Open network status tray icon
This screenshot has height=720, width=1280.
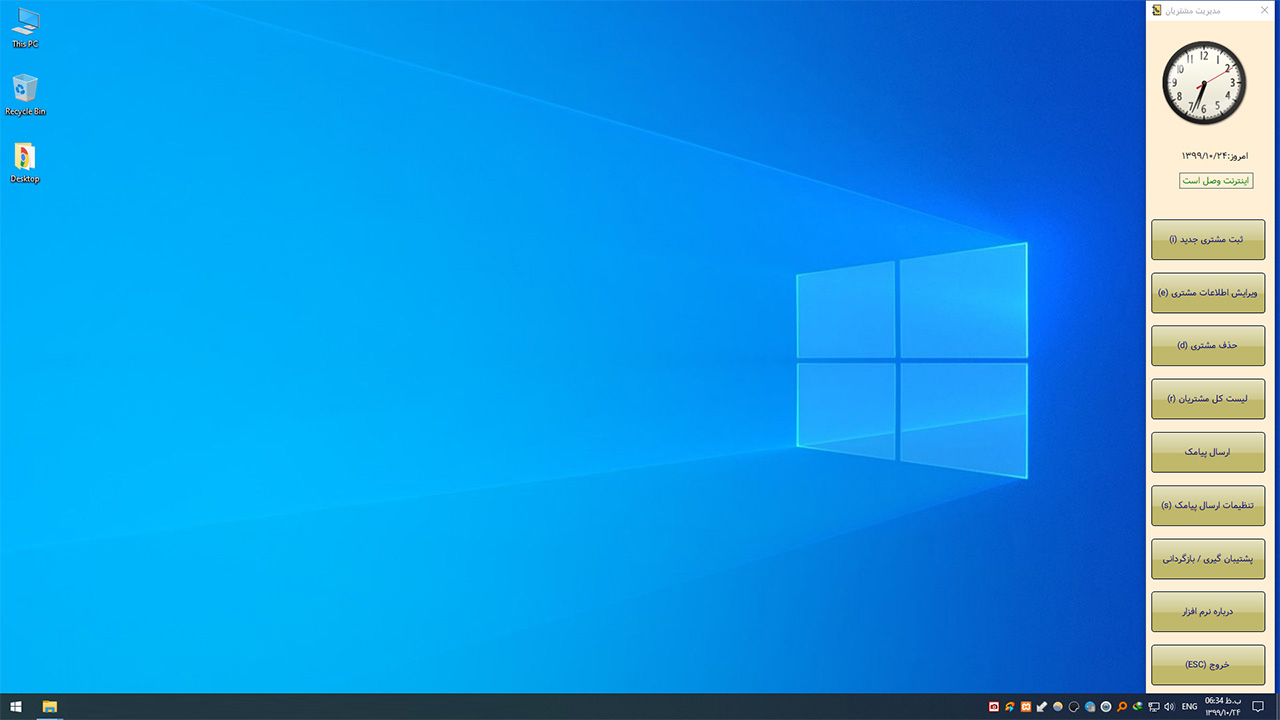click(x=1153, y=707)
